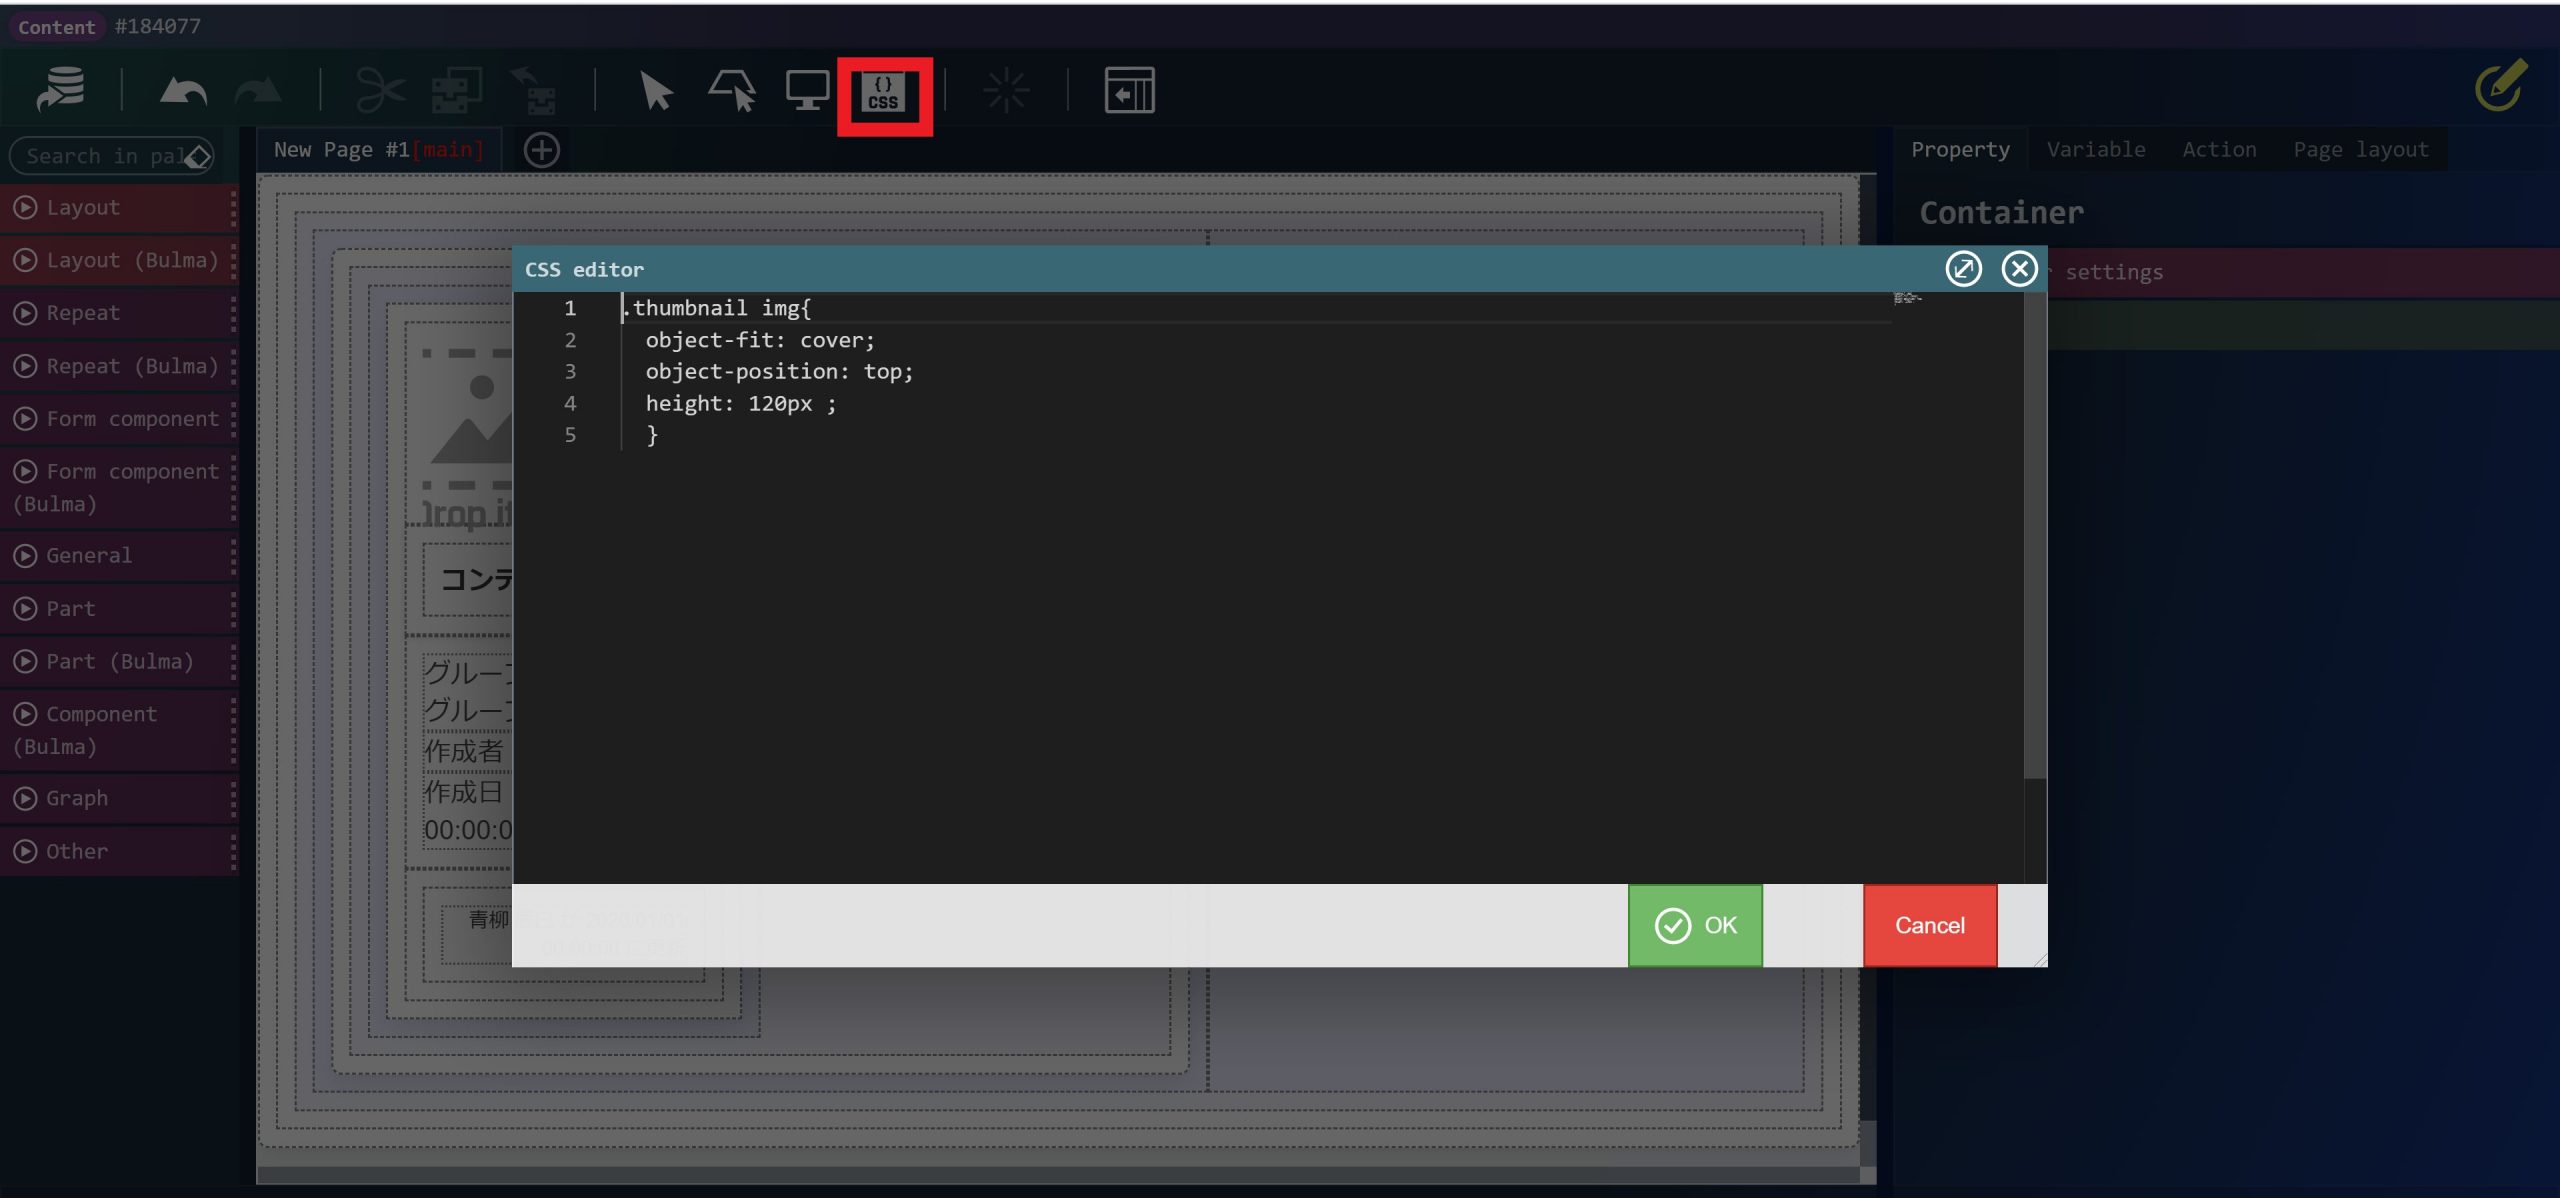Select the arrow pointer tool
The height and width of the screenshot is (1198, 2560).
(655, 91)
